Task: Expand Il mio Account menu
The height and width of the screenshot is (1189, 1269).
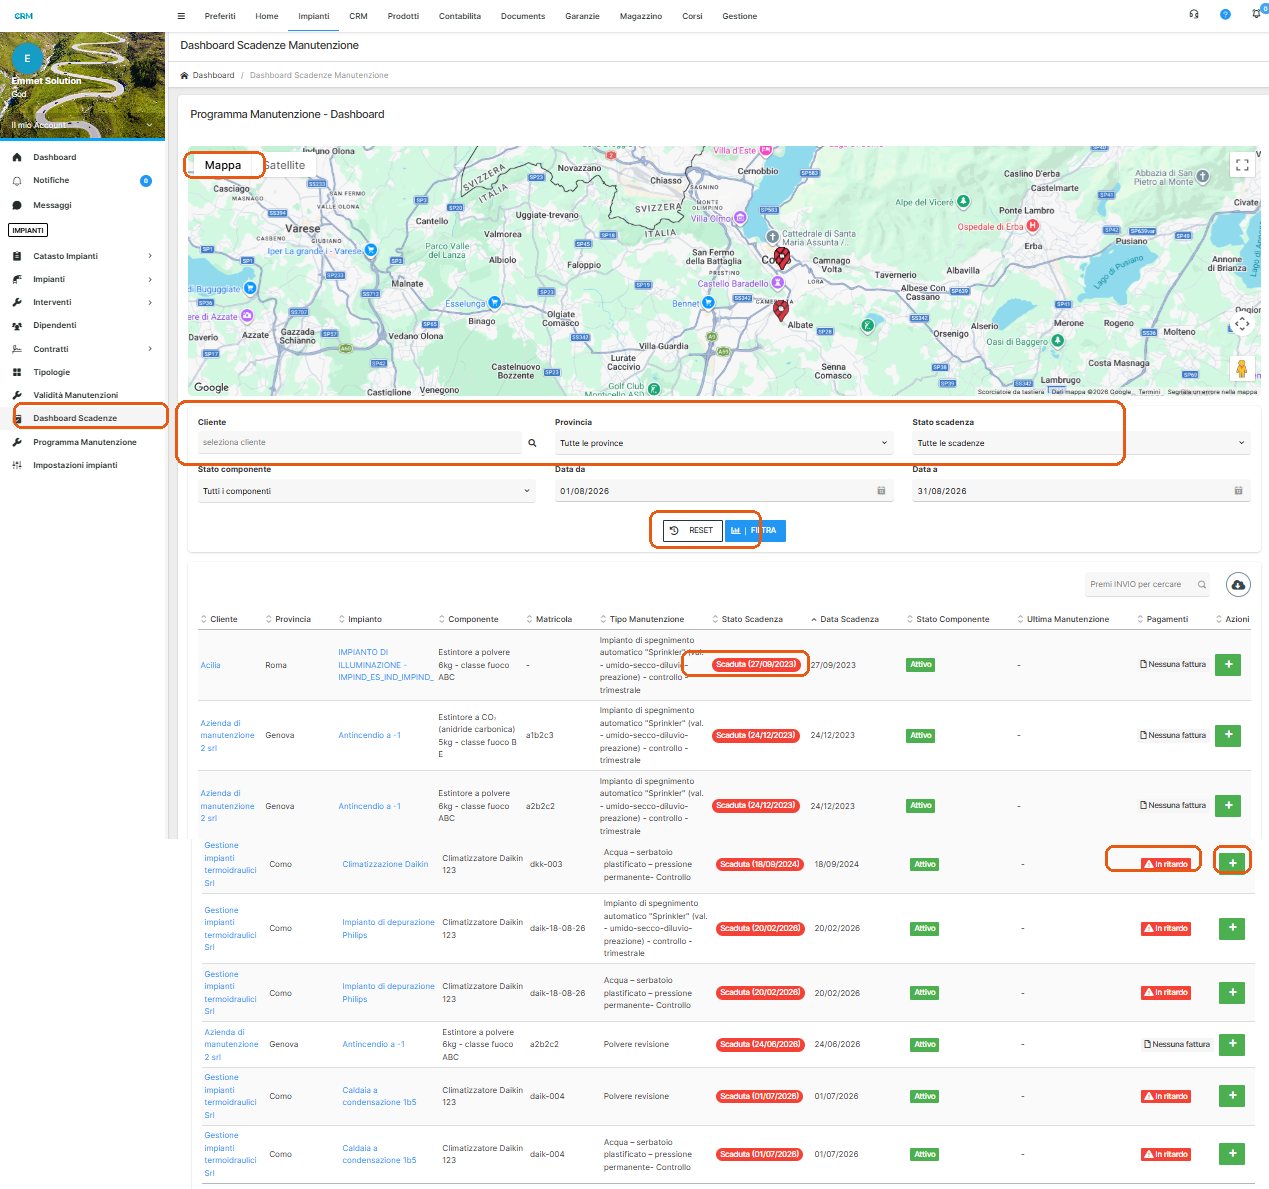Action: 82,125
